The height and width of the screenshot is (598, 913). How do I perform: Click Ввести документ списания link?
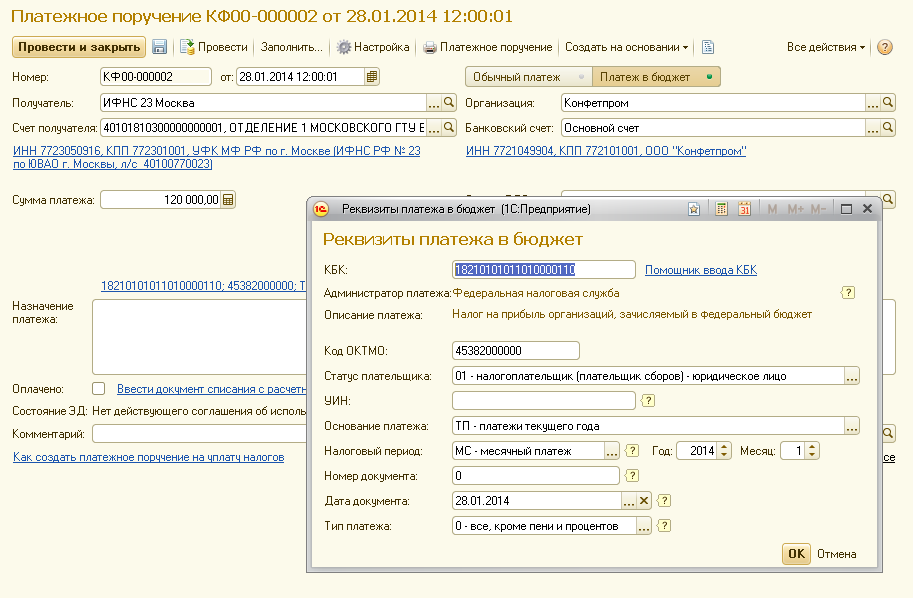click(211, 389)
